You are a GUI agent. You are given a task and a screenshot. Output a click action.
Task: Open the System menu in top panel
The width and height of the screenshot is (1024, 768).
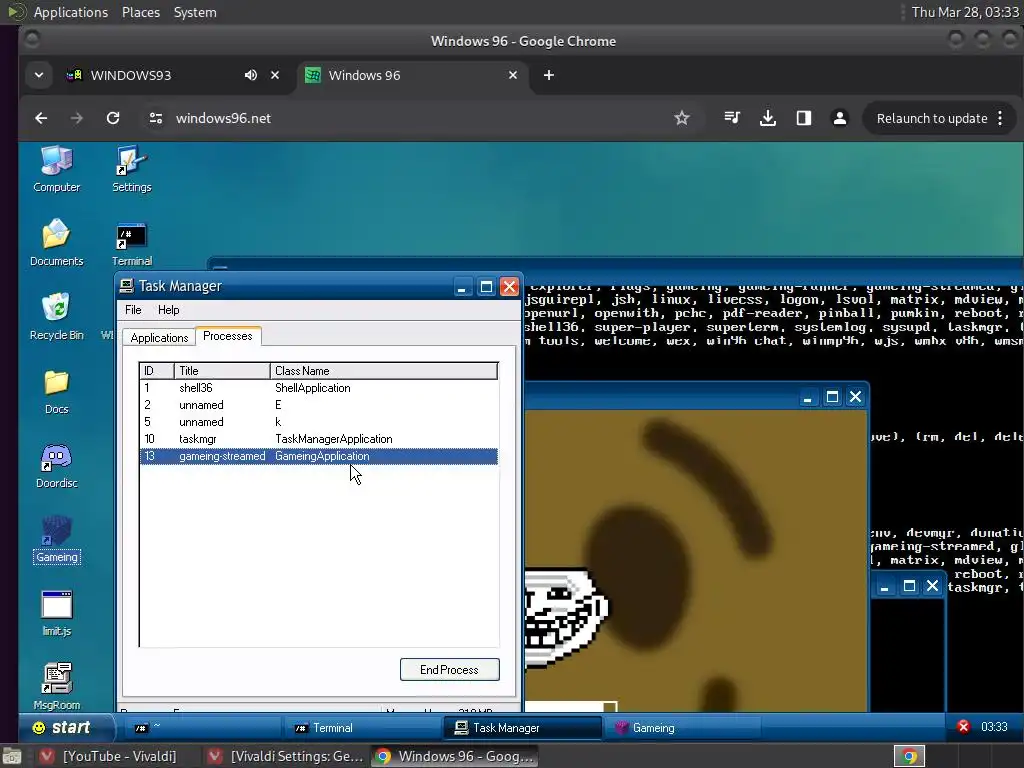coord(195,12)
